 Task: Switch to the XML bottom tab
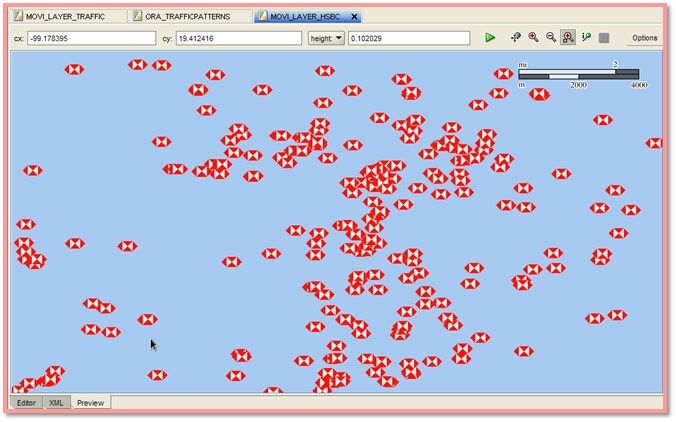tap(56, 403)
